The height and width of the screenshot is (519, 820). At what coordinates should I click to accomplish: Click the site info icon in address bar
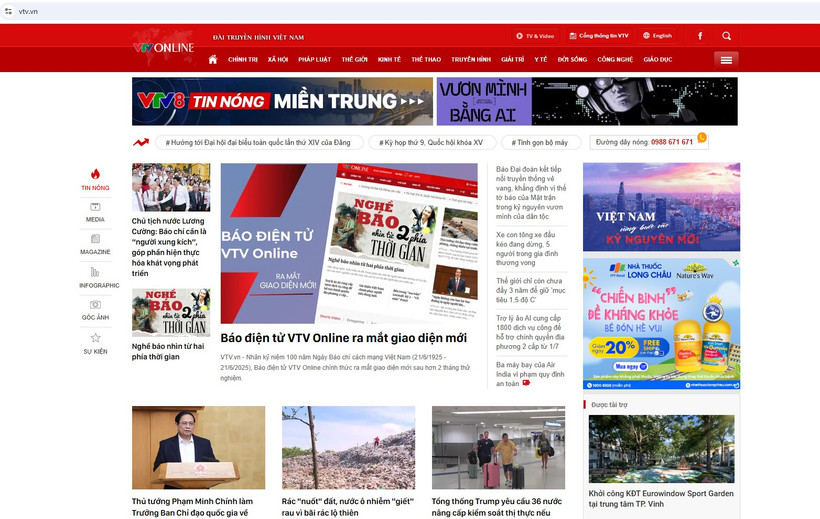coord(8,11)
